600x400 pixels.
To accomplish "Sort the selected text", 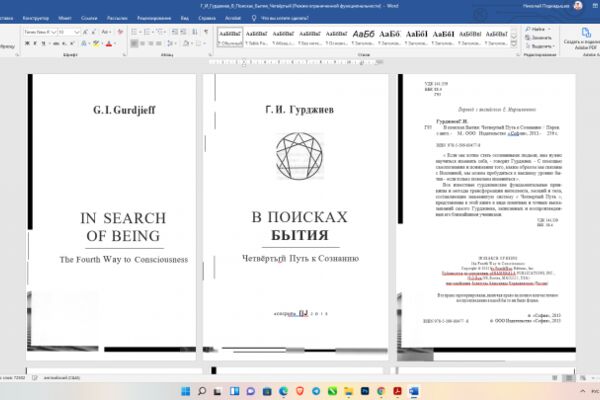I will pyautogui.click(x=195, y=32).
